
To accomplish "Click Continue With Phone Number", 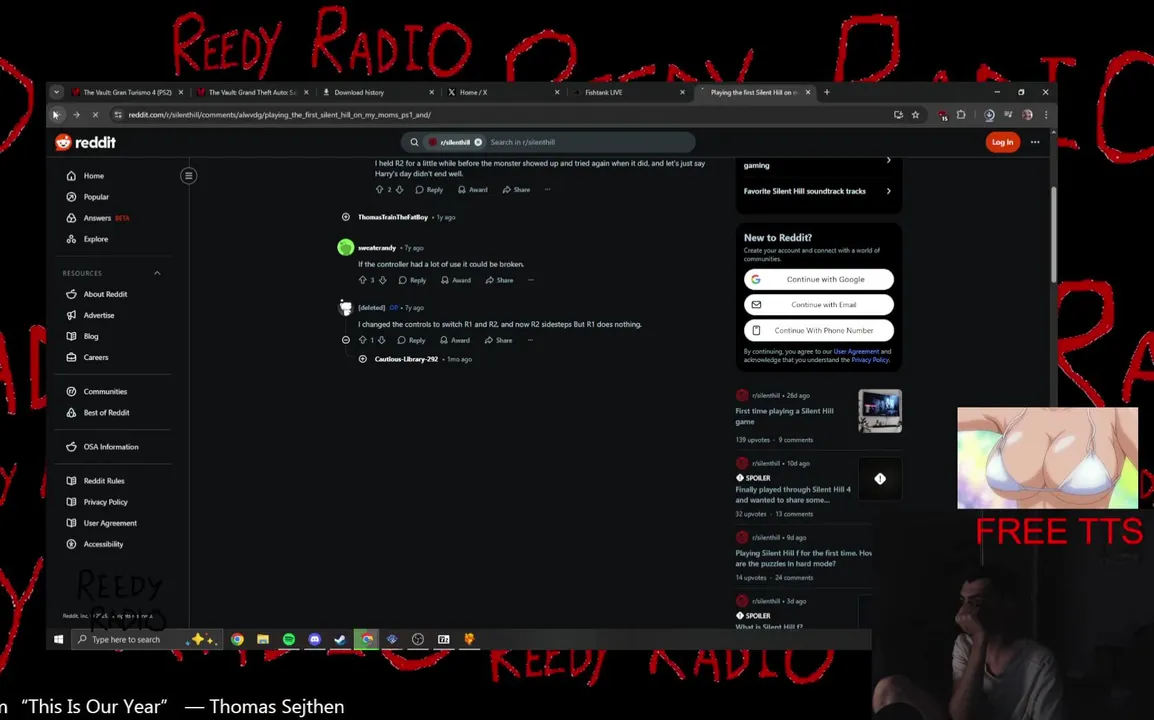I will (818, 331).
